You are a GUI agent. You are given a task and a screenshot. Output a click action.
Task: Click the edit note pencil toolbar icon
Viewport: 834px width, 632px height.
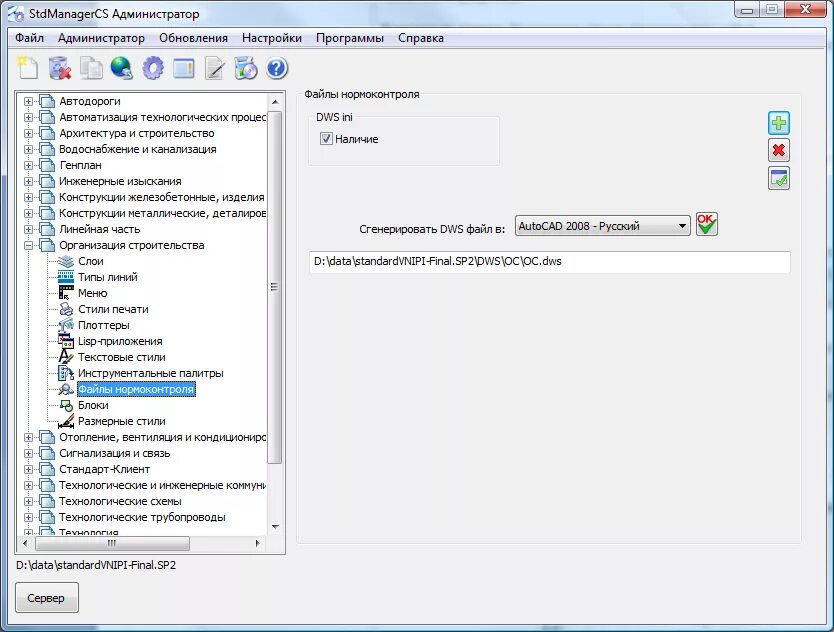215,69
